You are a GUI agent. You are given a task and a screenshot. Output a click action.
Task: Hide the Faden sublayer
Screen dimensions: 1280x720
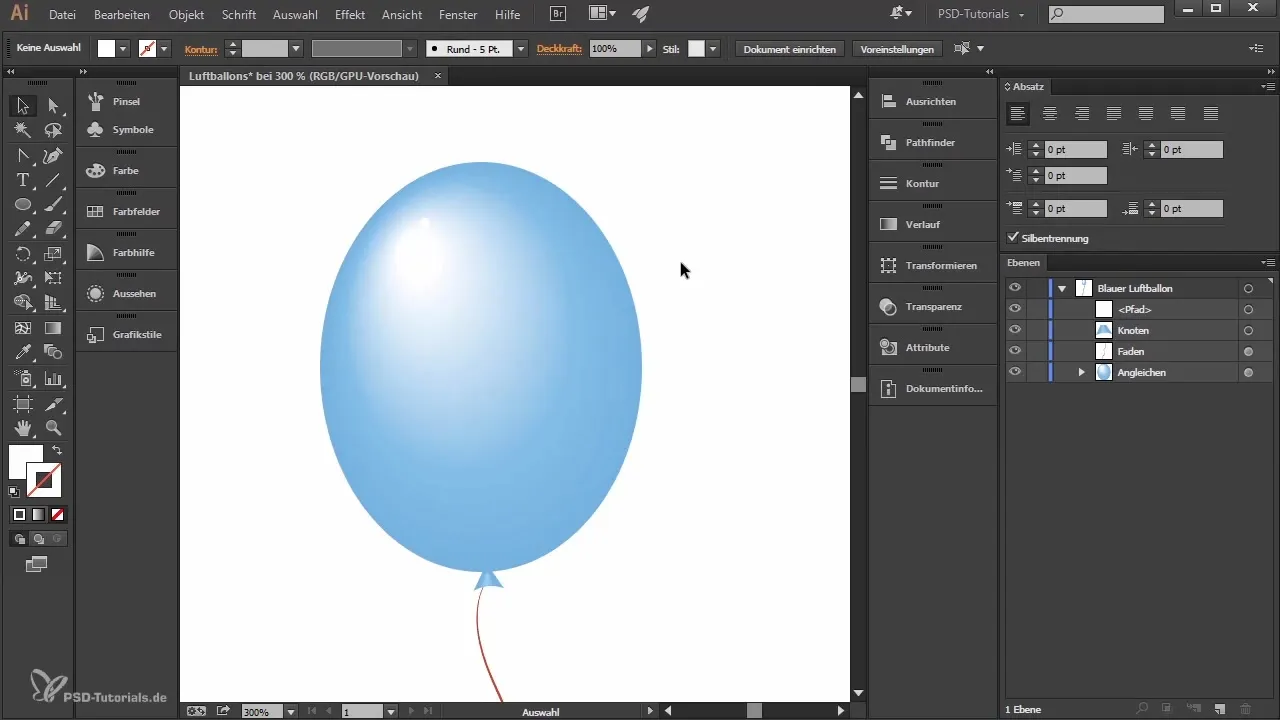[1015, 351]
